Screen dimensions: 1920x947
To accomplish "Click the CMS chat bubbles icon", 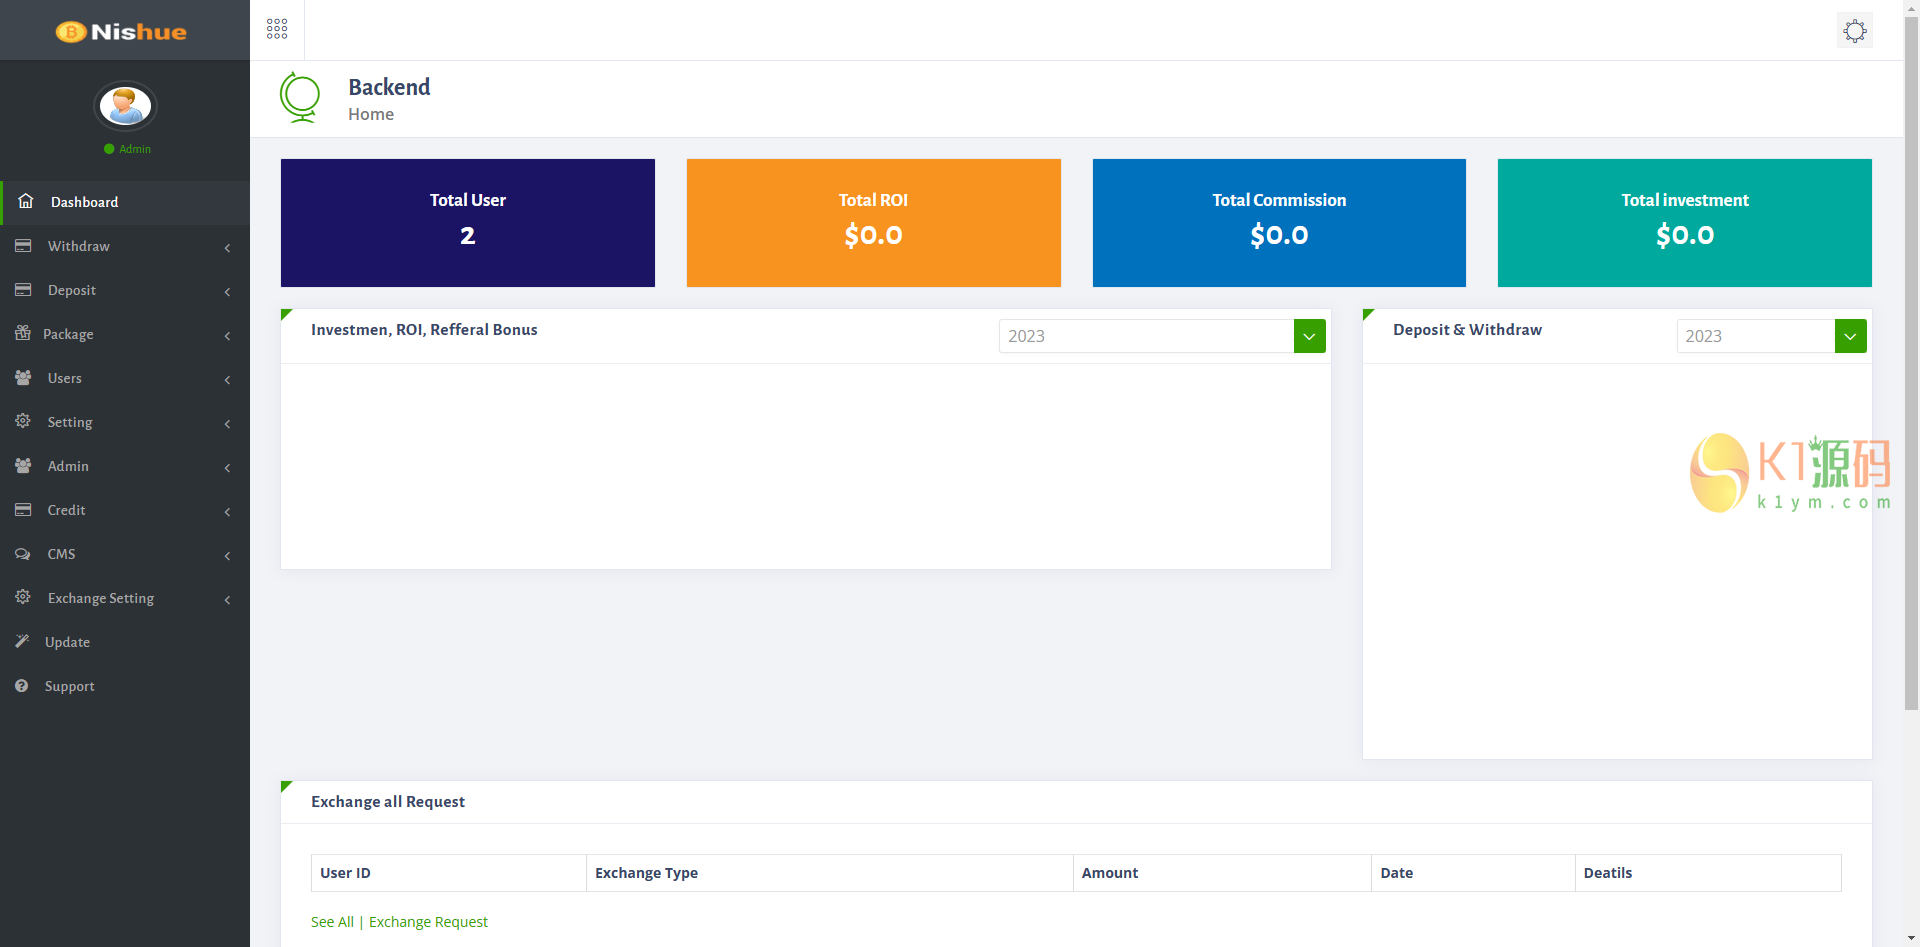I will pos(23,554).
